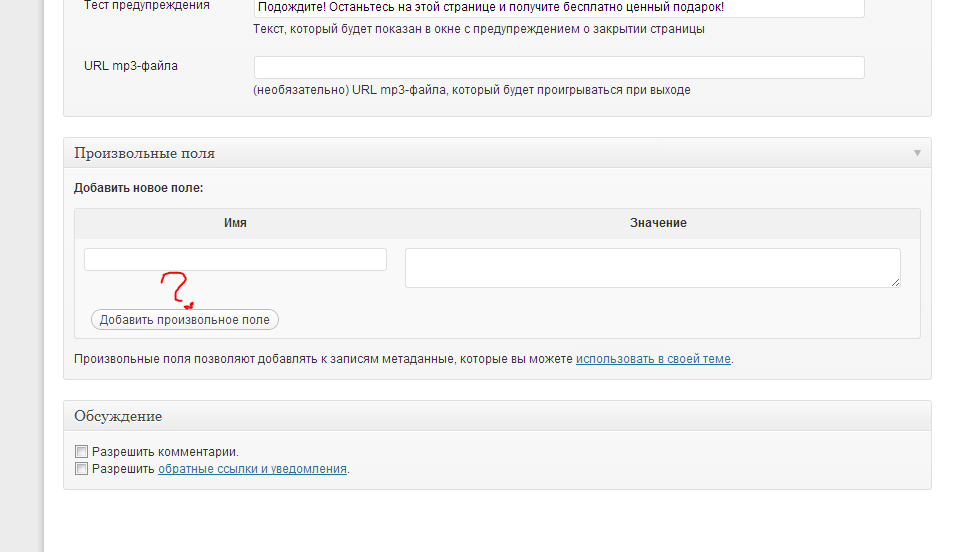Focus the Имя custom field input
Image resolution: width=974 pixels, height=552 pixels.
(x=235, y=259)
